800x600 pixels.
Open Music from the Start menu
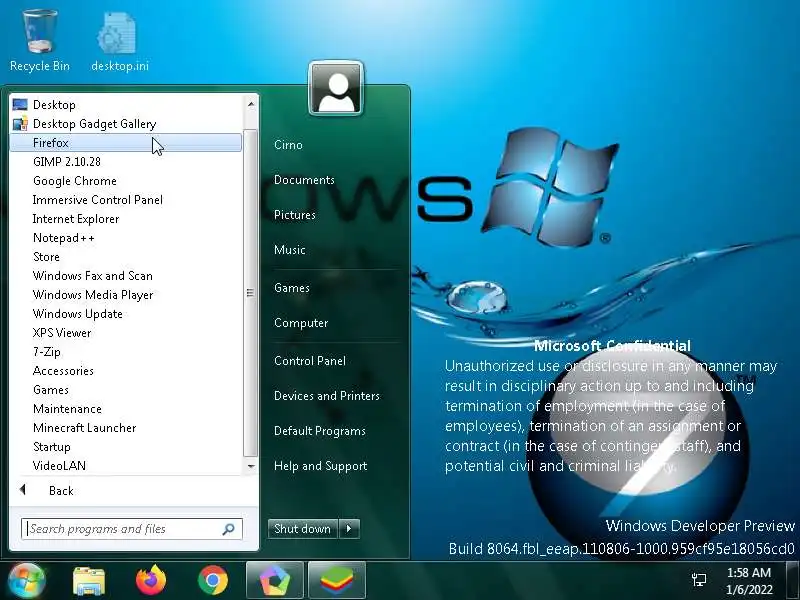coord(290,250)
